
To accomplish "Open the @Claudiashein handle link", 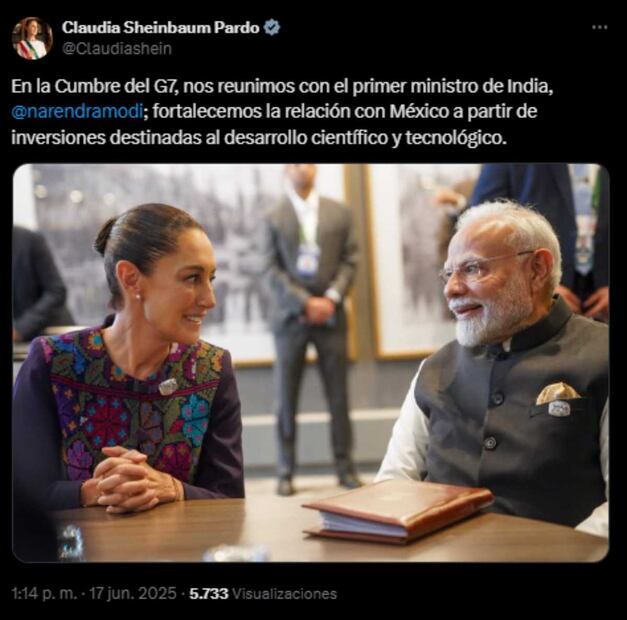I will pos(117,49).
